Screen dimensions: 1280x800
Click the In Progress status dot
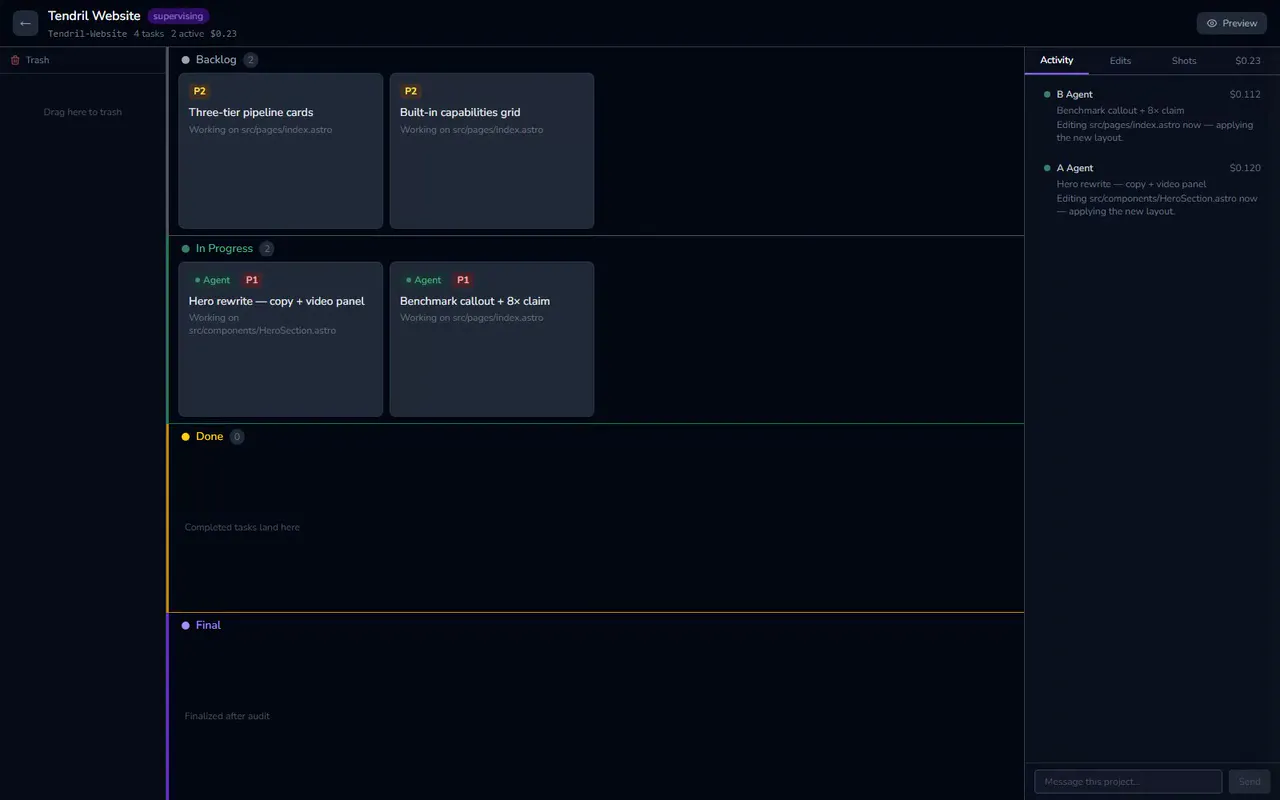pos(186,249)
